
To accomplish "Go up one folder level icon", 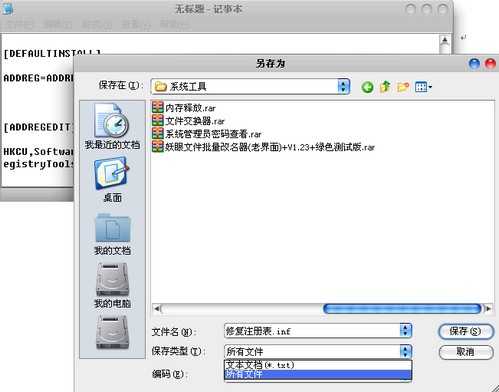I will [385, 87].
